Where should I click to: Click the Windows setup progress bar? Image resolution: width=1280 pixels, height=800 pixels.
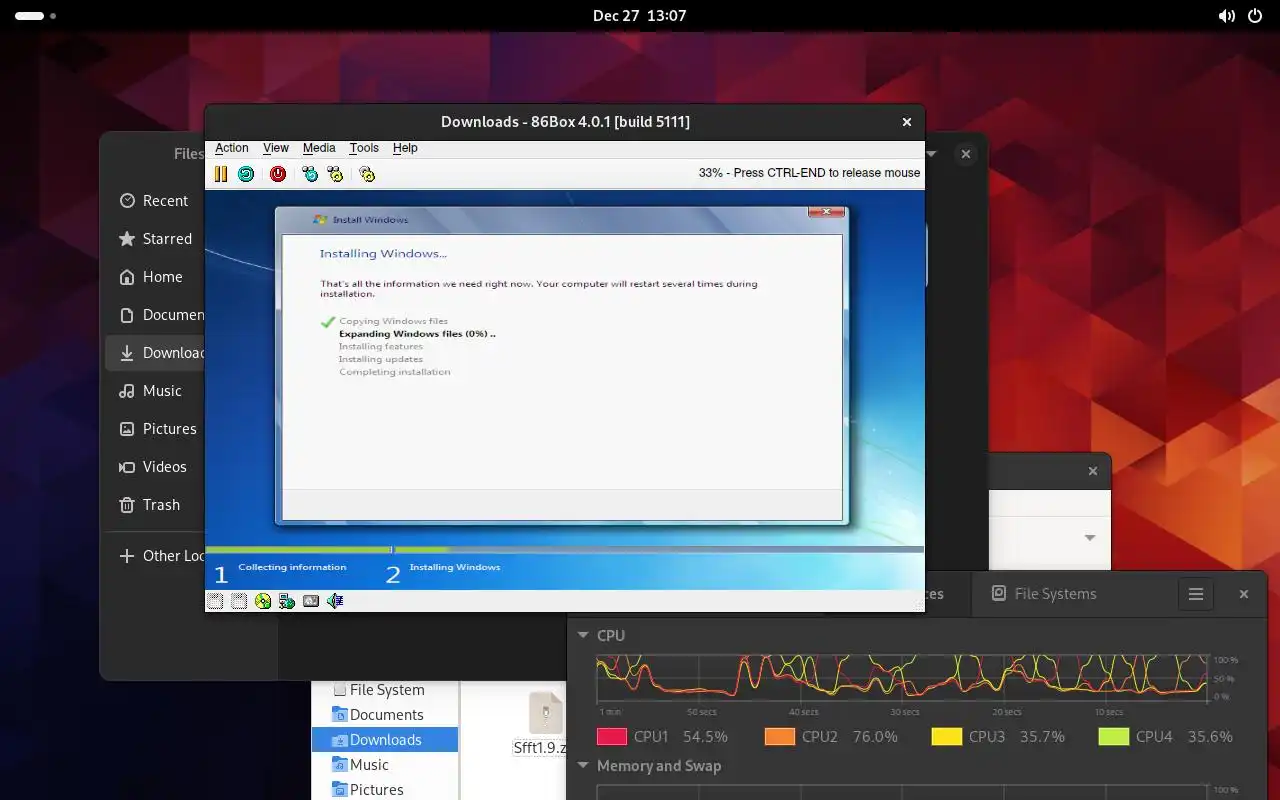tap(564, 549)
